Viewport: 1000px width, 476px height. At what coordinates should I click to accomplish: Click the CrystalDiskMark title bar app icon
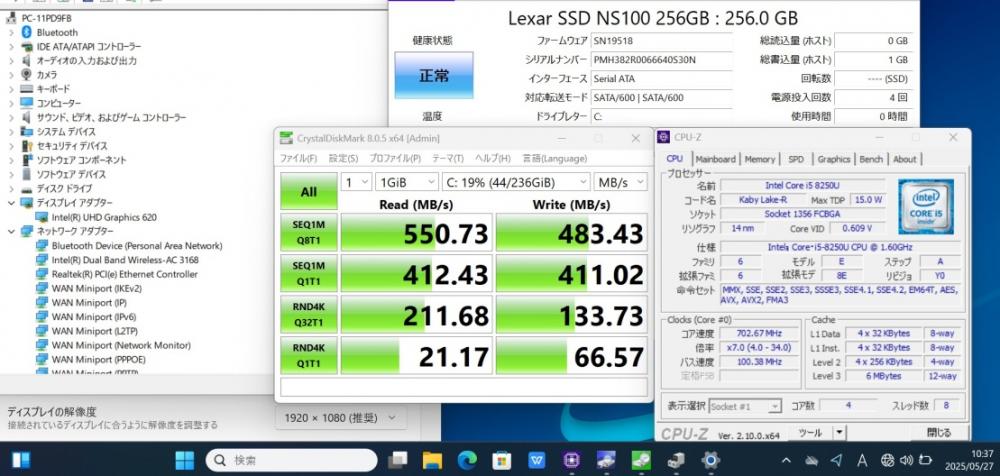pos(286,138)
